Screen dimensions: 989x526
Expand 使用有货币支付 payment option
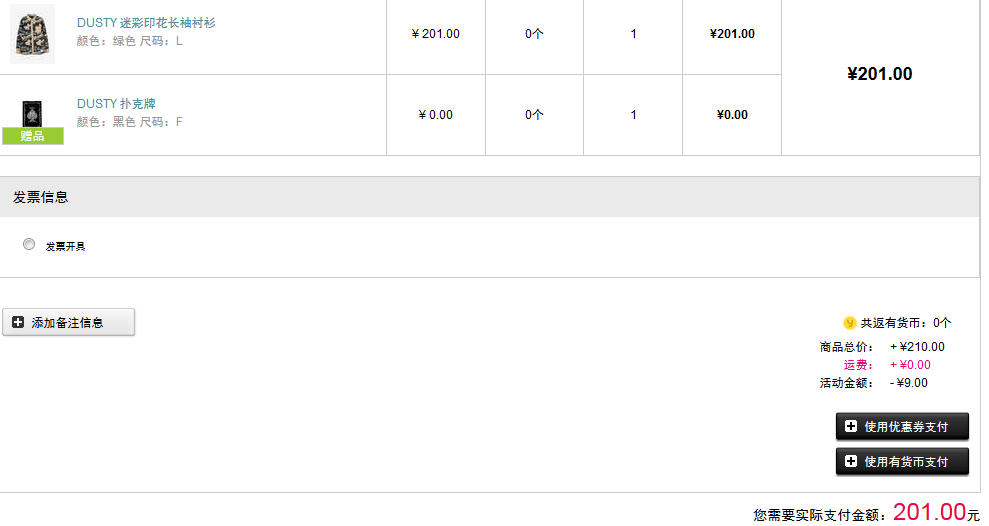(902, 462)
